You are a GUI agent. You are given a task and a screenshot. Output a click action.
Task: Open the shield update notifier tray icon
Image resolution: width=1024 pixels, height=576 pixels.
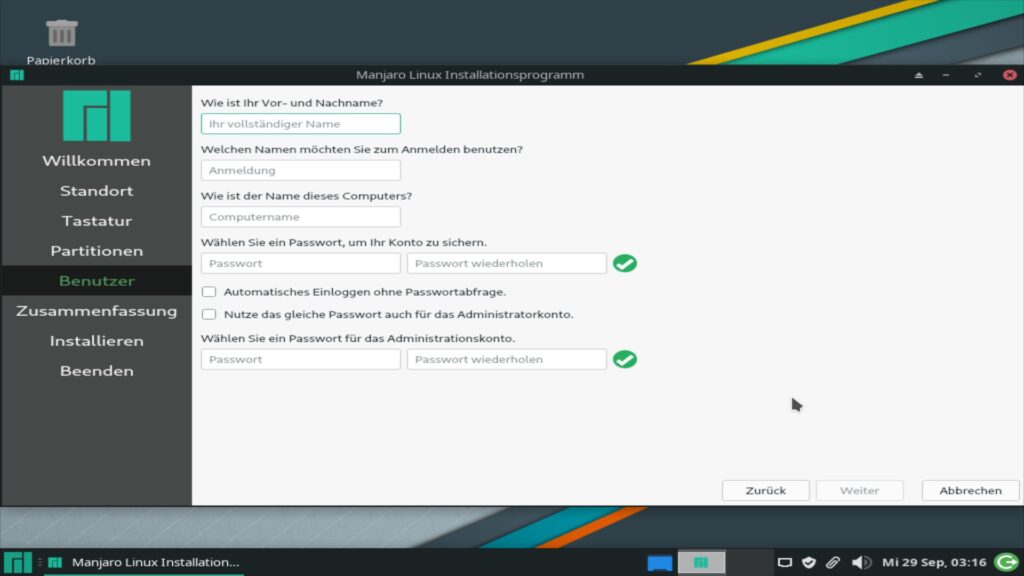click(809, 562)
